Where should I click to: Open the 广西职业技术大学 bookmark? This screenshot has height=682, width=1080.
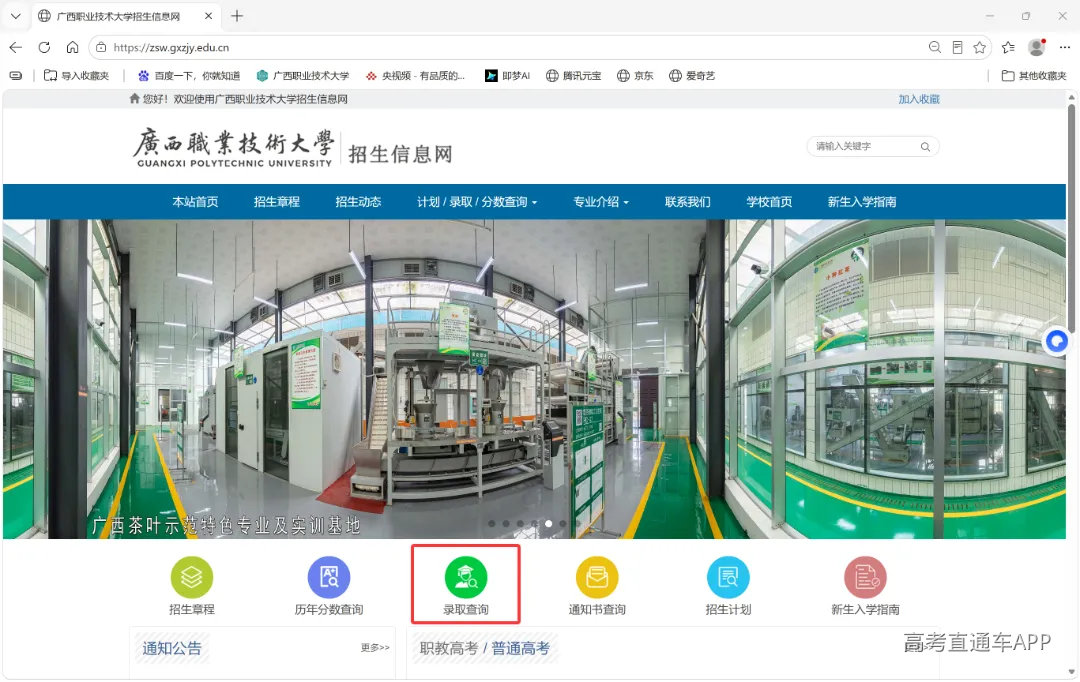[x=303, y=76]
